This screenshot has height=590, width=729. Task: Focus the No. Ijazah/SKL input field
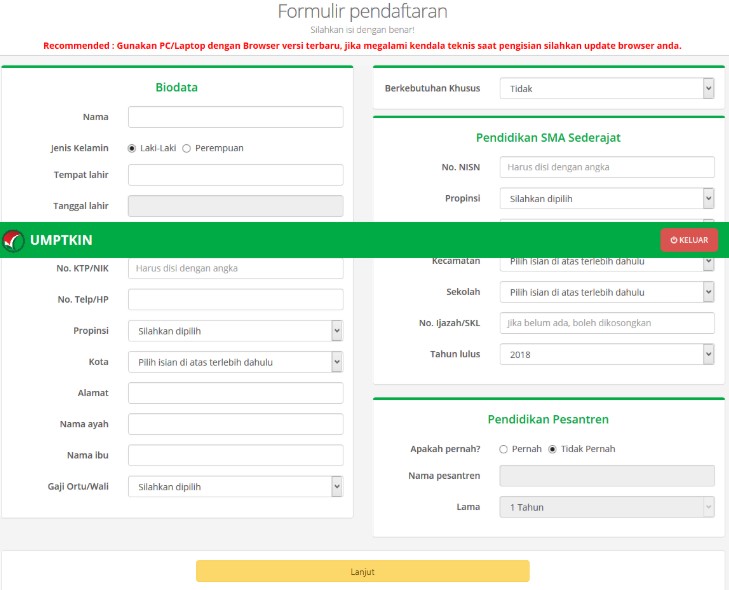coord(607,323)
